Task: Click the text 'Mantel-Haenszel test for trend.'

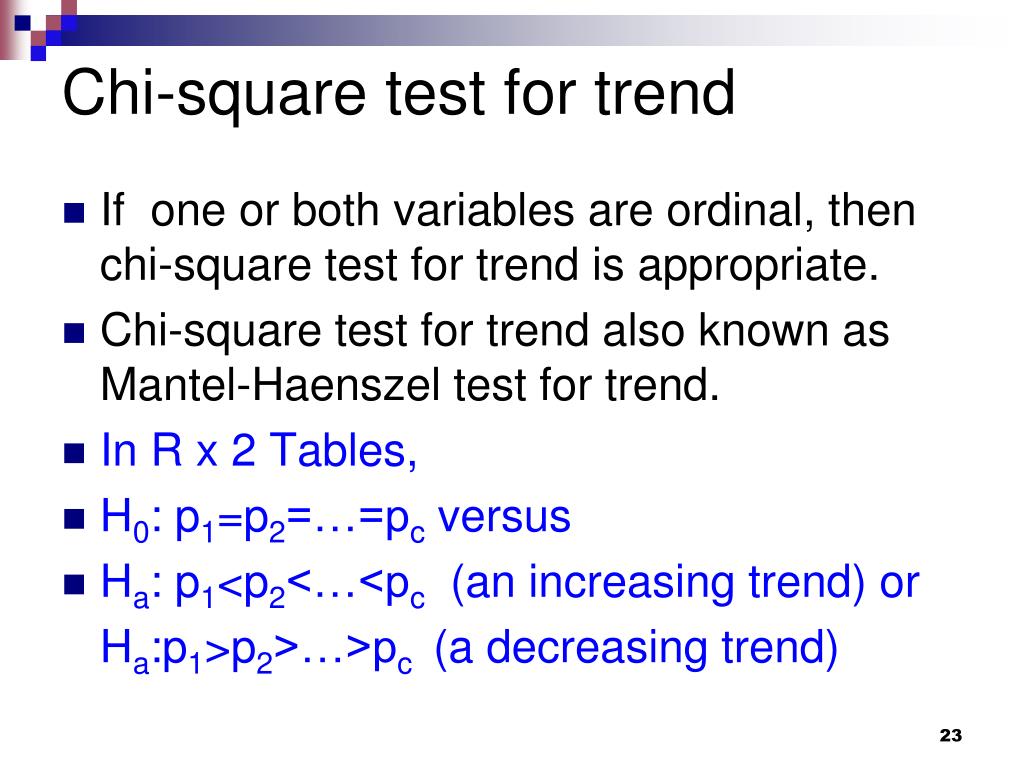Action: (410, 385)
